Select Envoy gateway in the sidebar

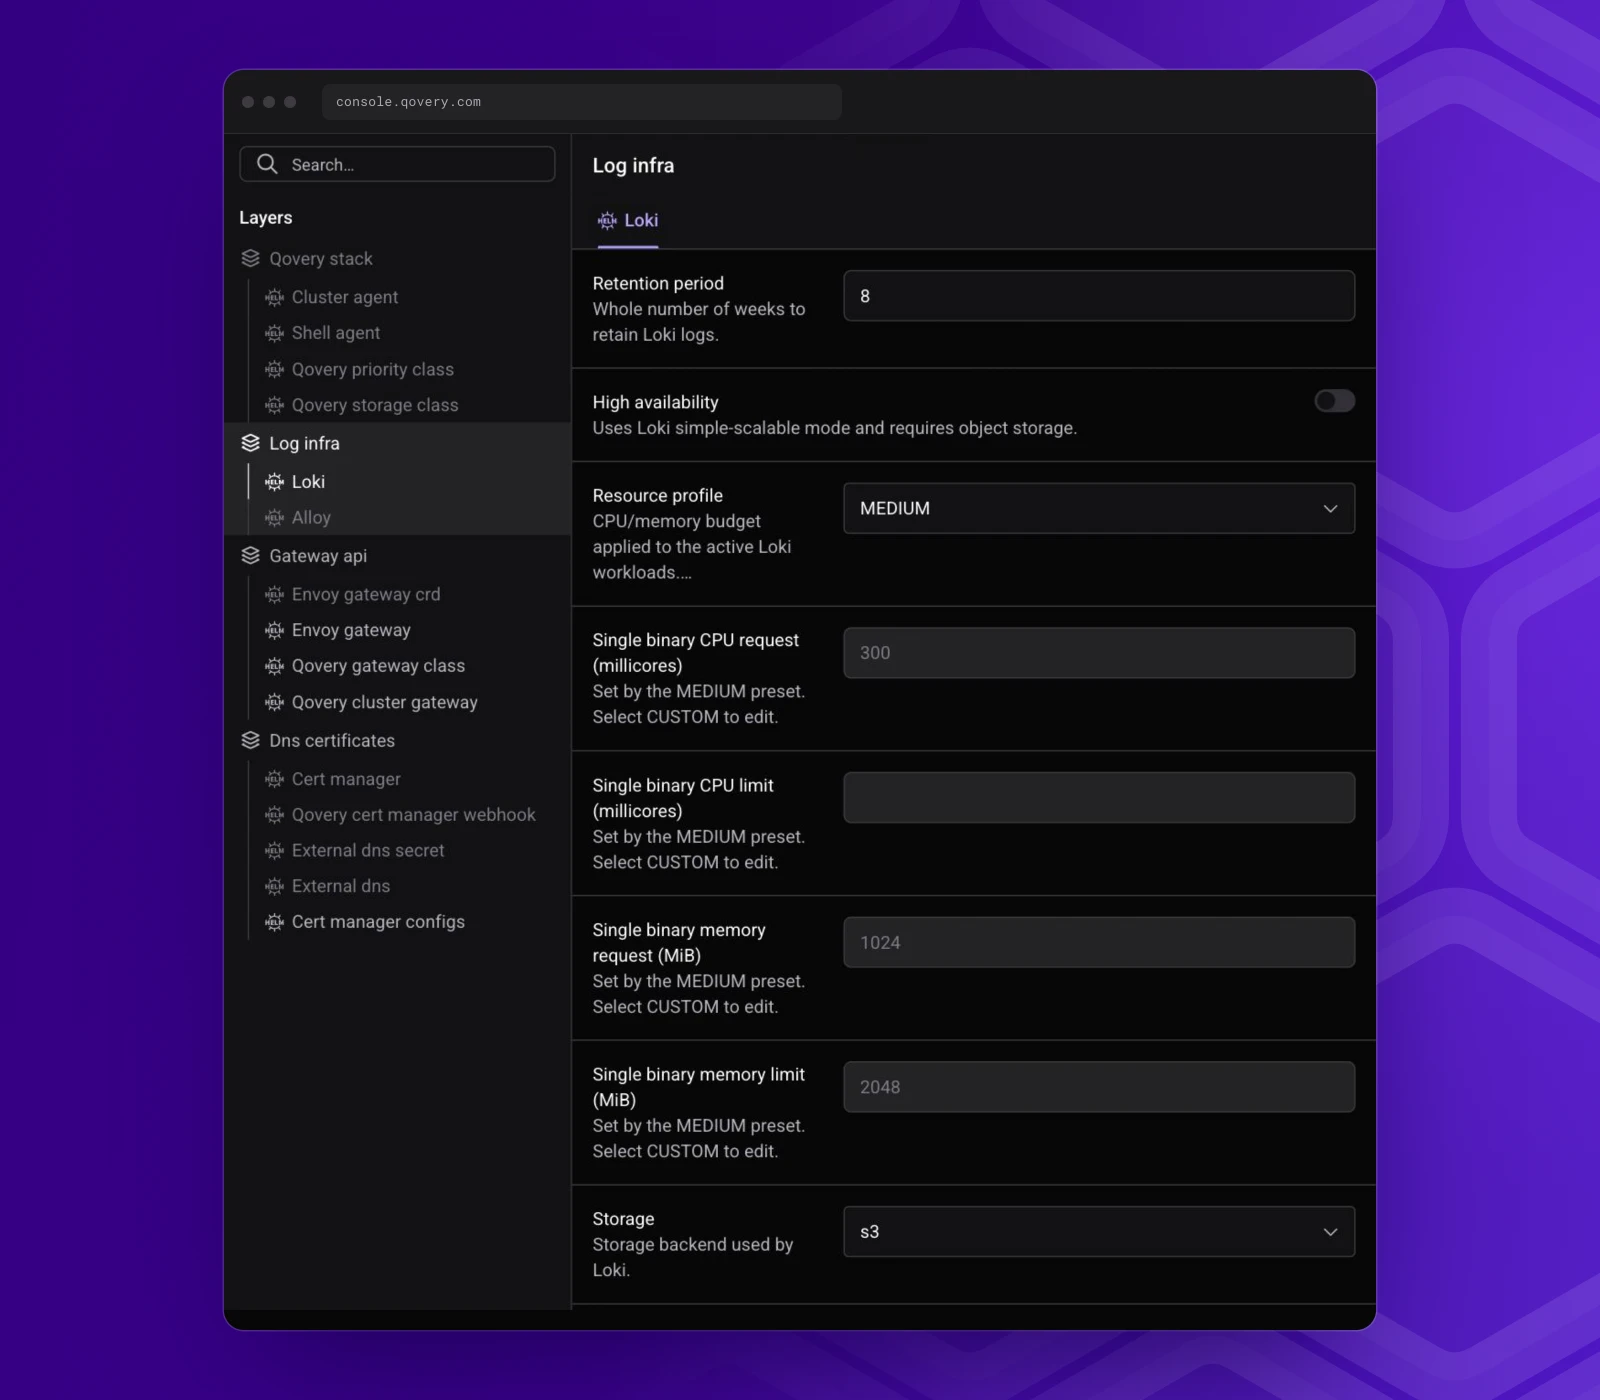(x=351, y=630)
